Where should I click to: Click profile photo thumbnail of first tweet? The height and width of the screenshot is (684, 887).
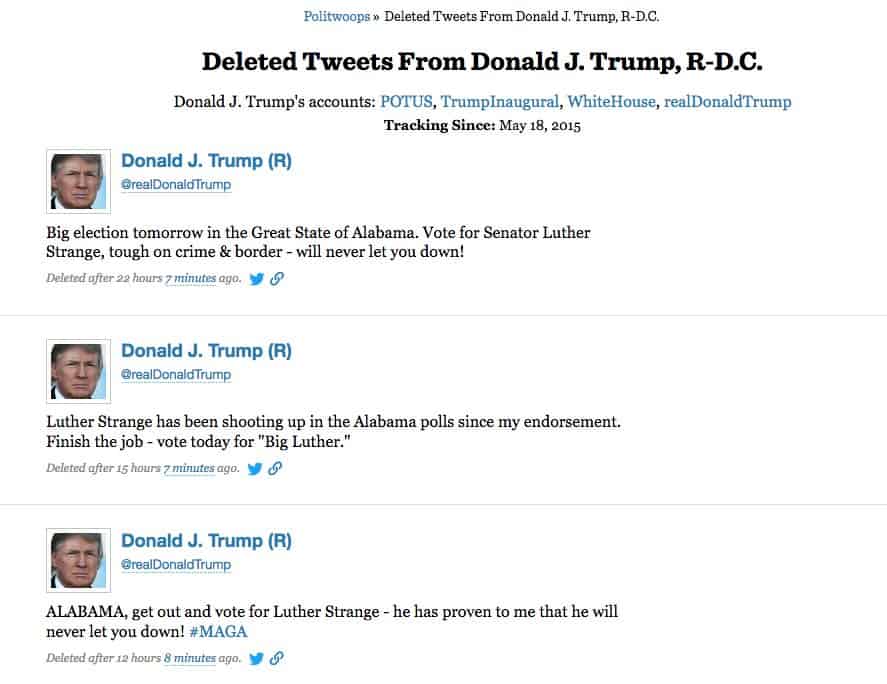79,182
